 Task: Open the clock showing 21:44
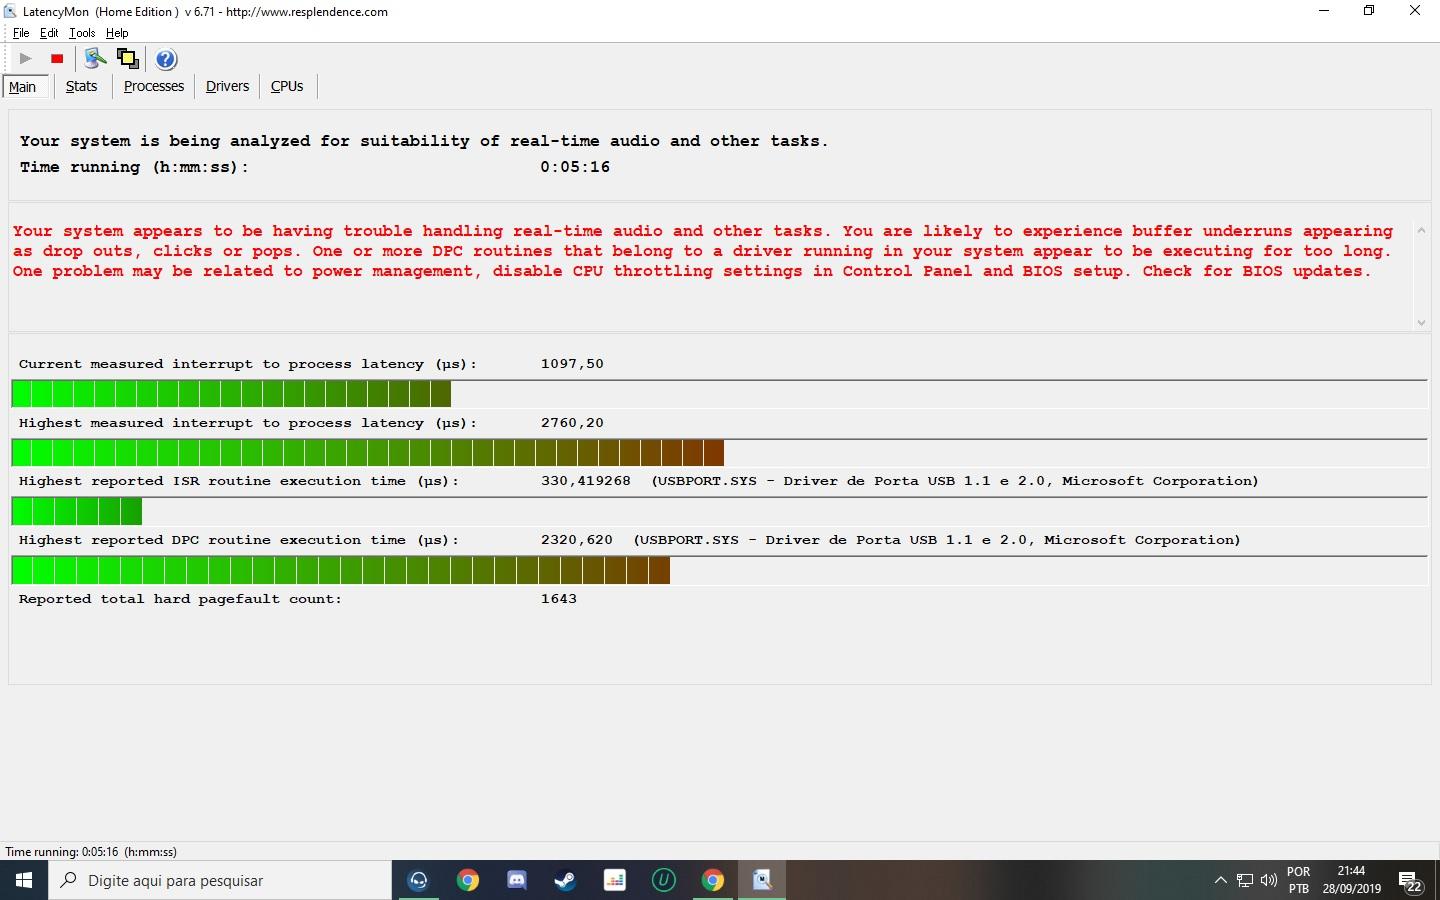1351,880
